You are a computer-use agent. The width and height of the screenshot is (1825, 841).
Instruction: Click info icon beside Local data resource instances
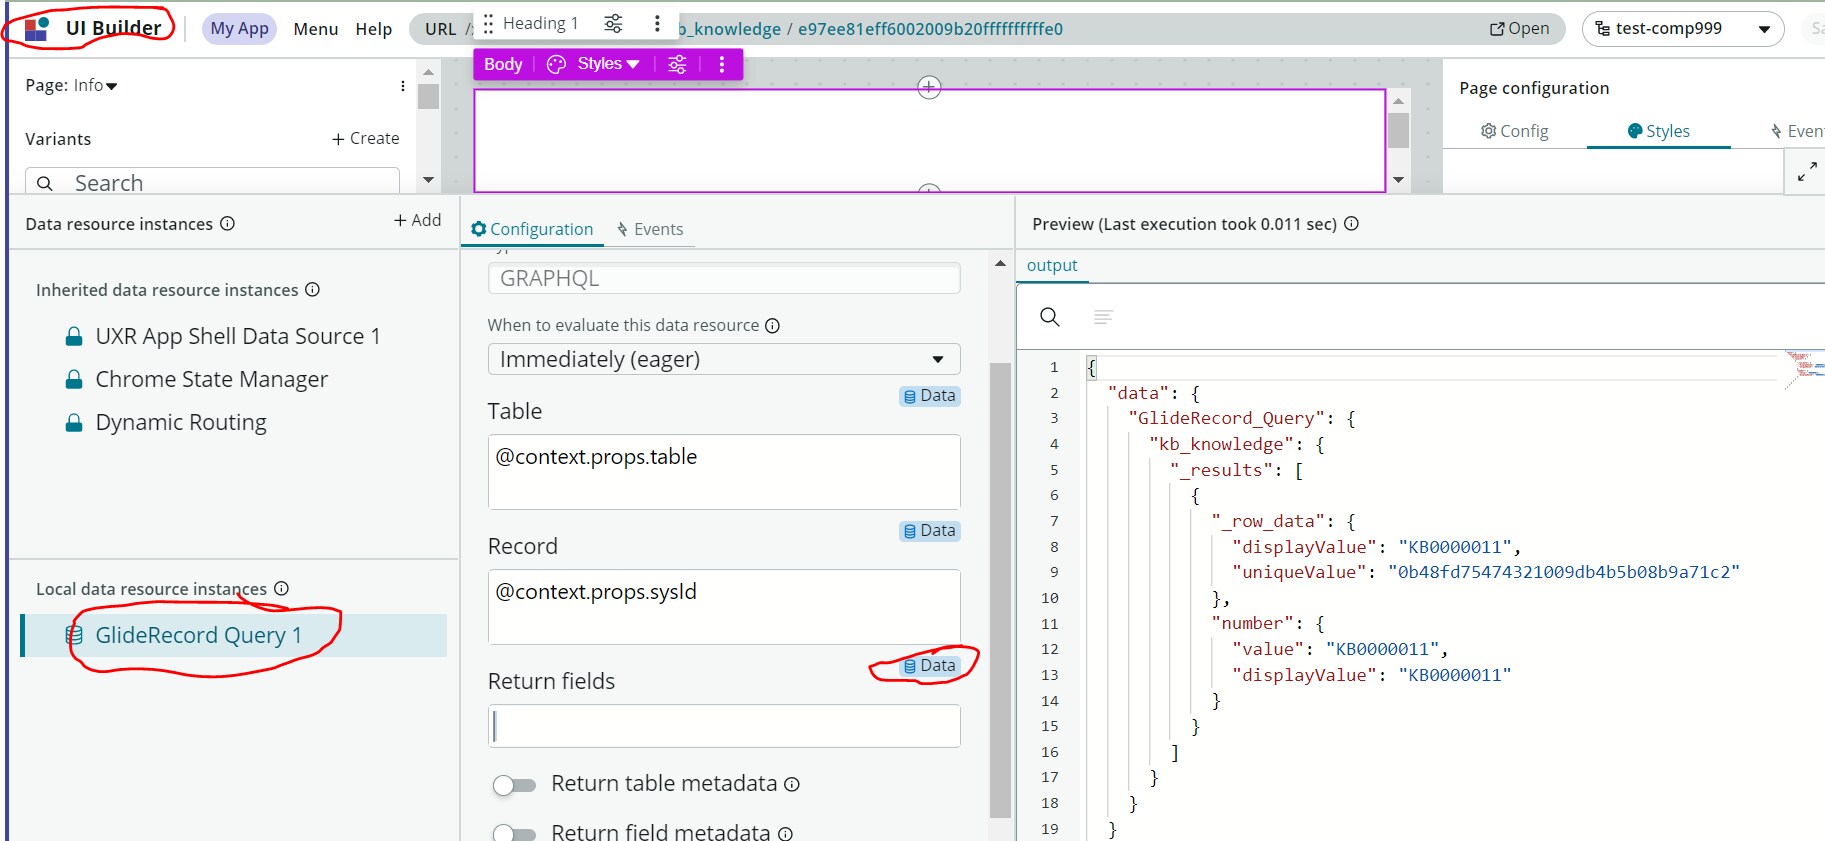tap(281, 588)
